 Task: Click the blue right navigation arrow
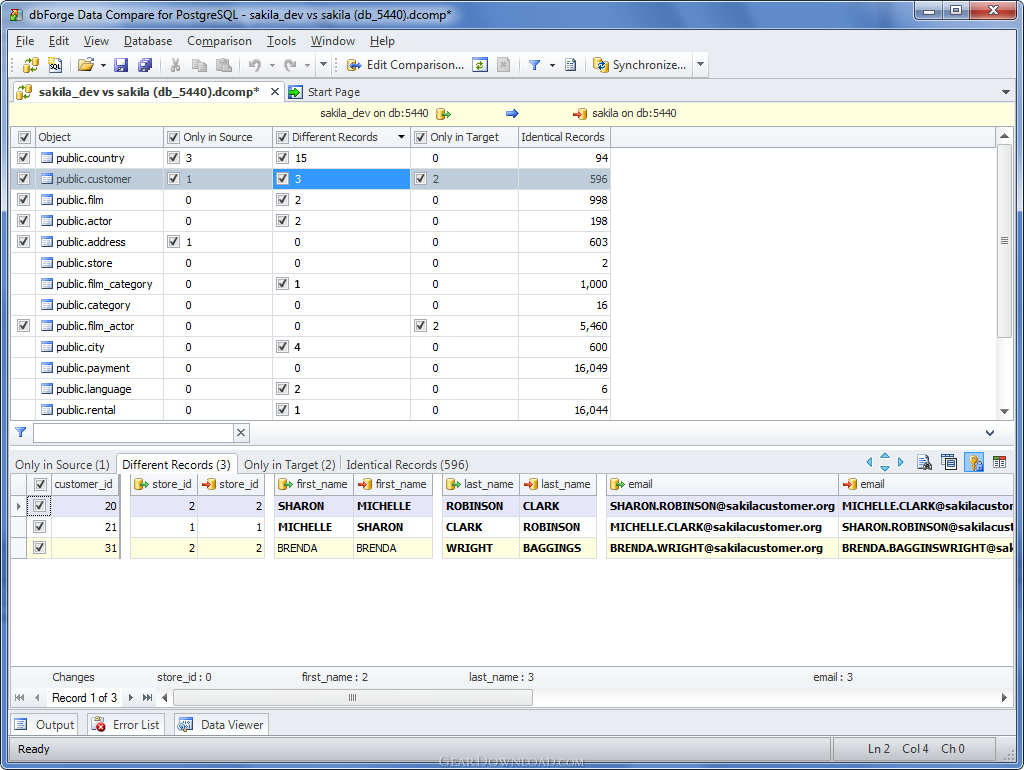coord(901,462)
